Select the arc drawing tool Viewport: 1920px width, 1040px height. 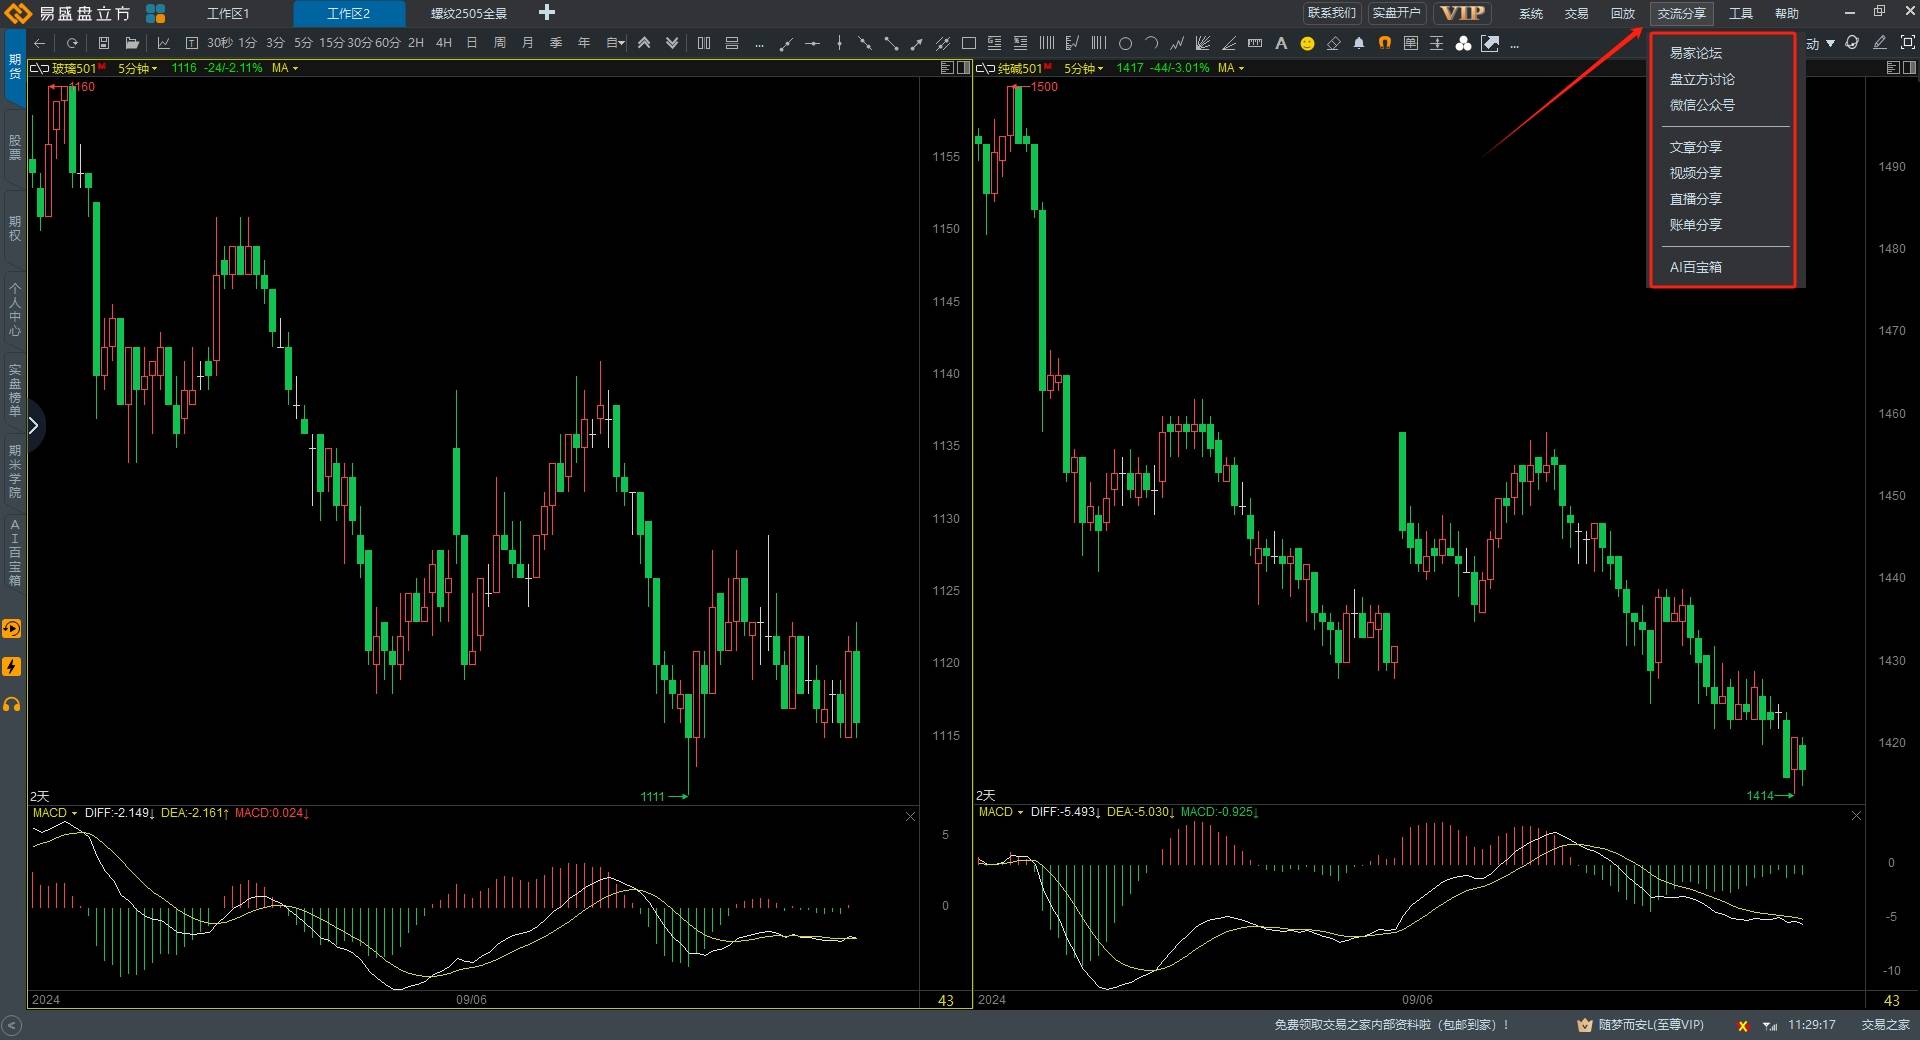pos(1151,43)
